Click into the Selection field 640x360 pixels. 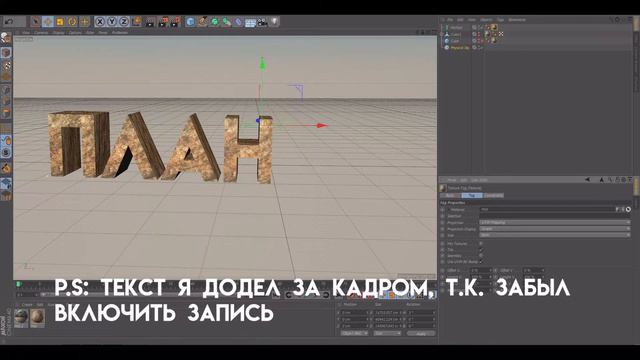pyautogui.click(x=555, y=216)
